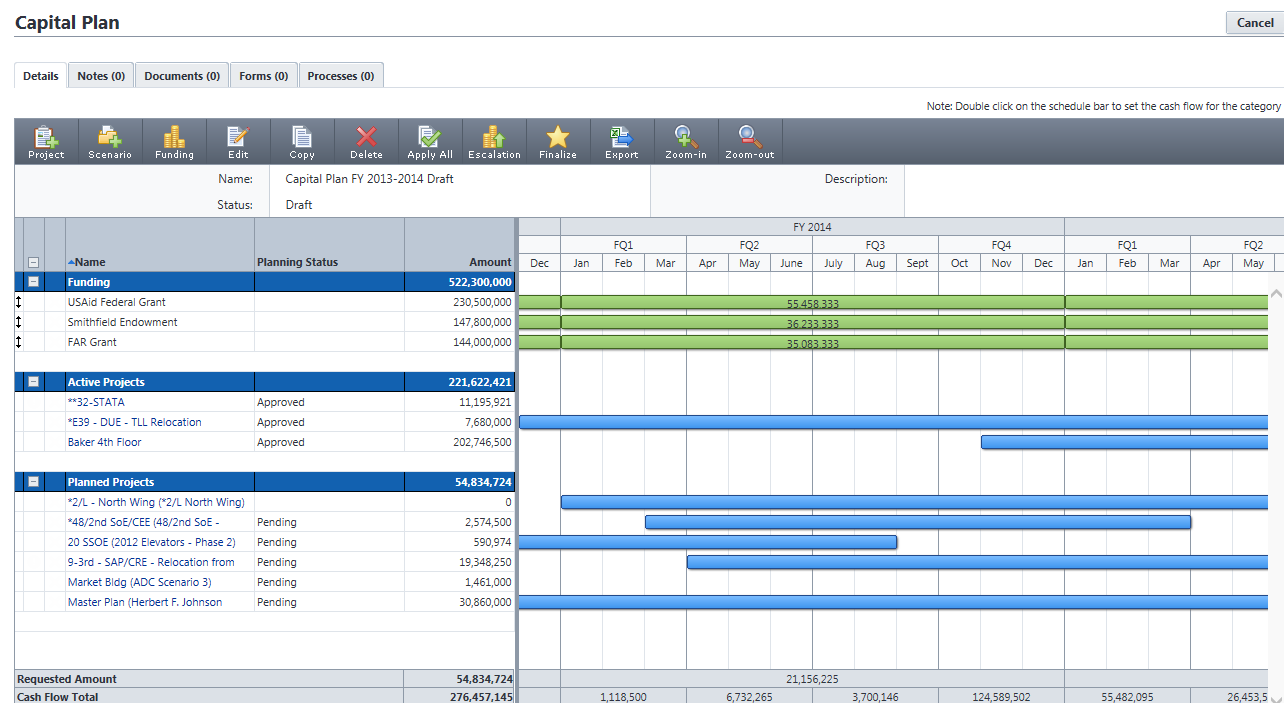This screenshot has width=1284, height=703.
Task: Click the Apply All icon
Action: click(x=430, y=142)
